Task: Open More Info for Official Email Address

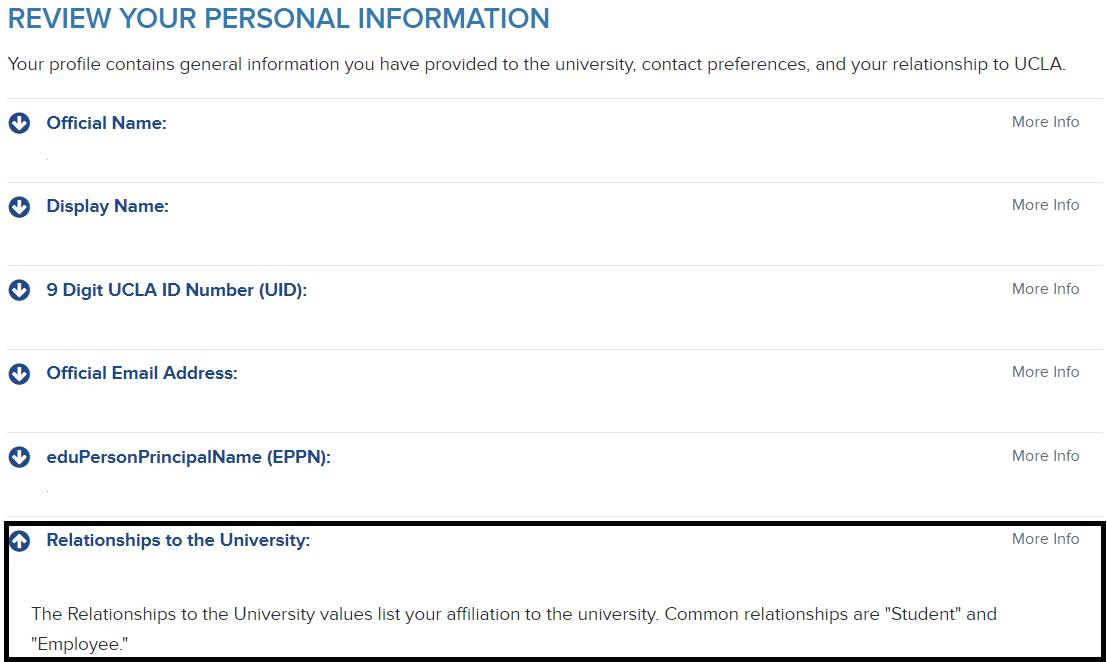Action: pyautogui.click(x=1045, y=372)
